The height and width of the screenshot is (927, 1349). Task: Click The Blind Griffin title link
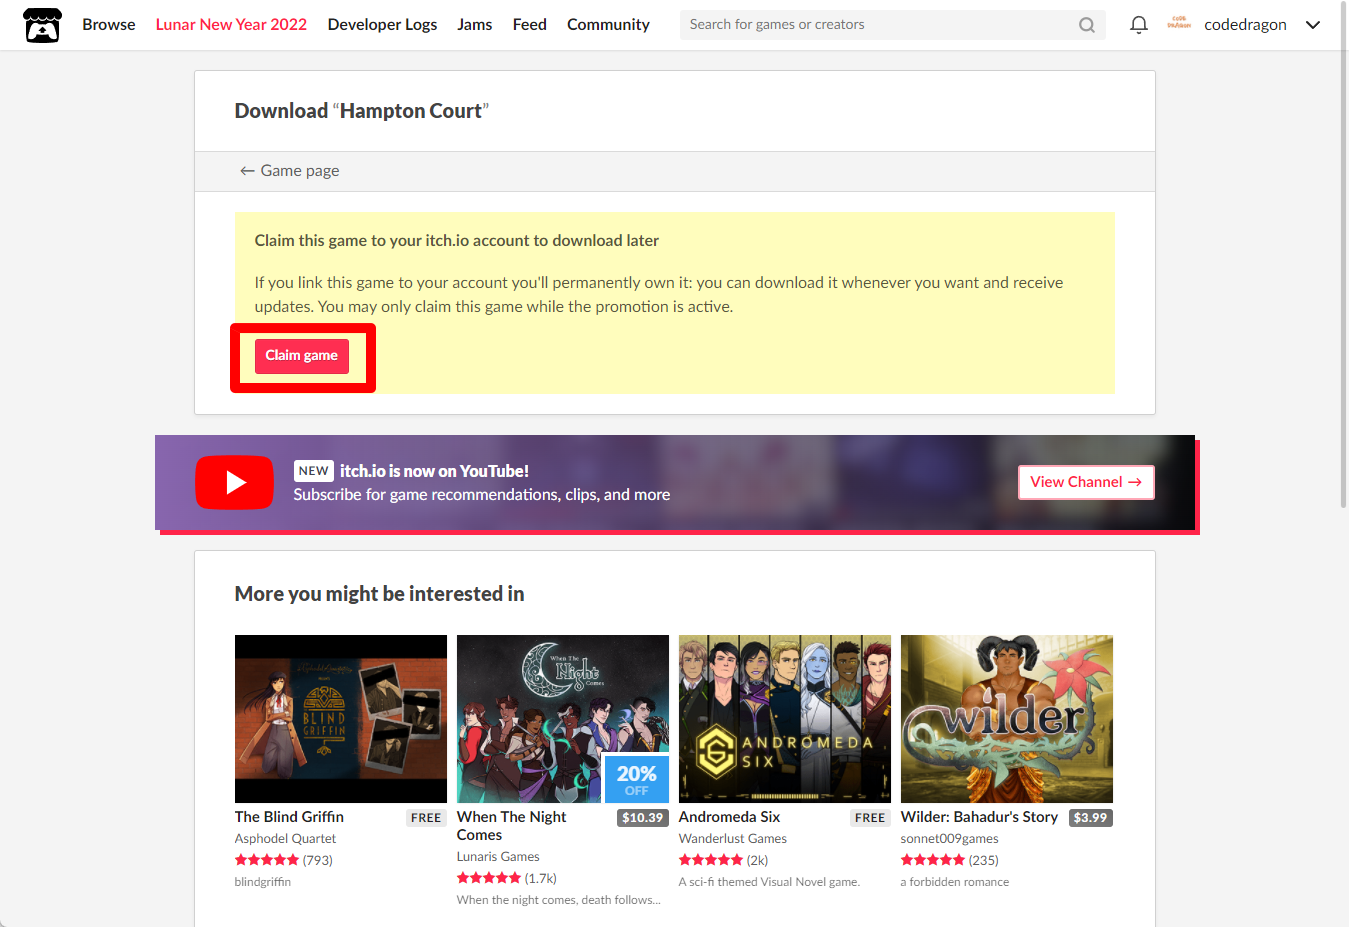pos(289,817)
